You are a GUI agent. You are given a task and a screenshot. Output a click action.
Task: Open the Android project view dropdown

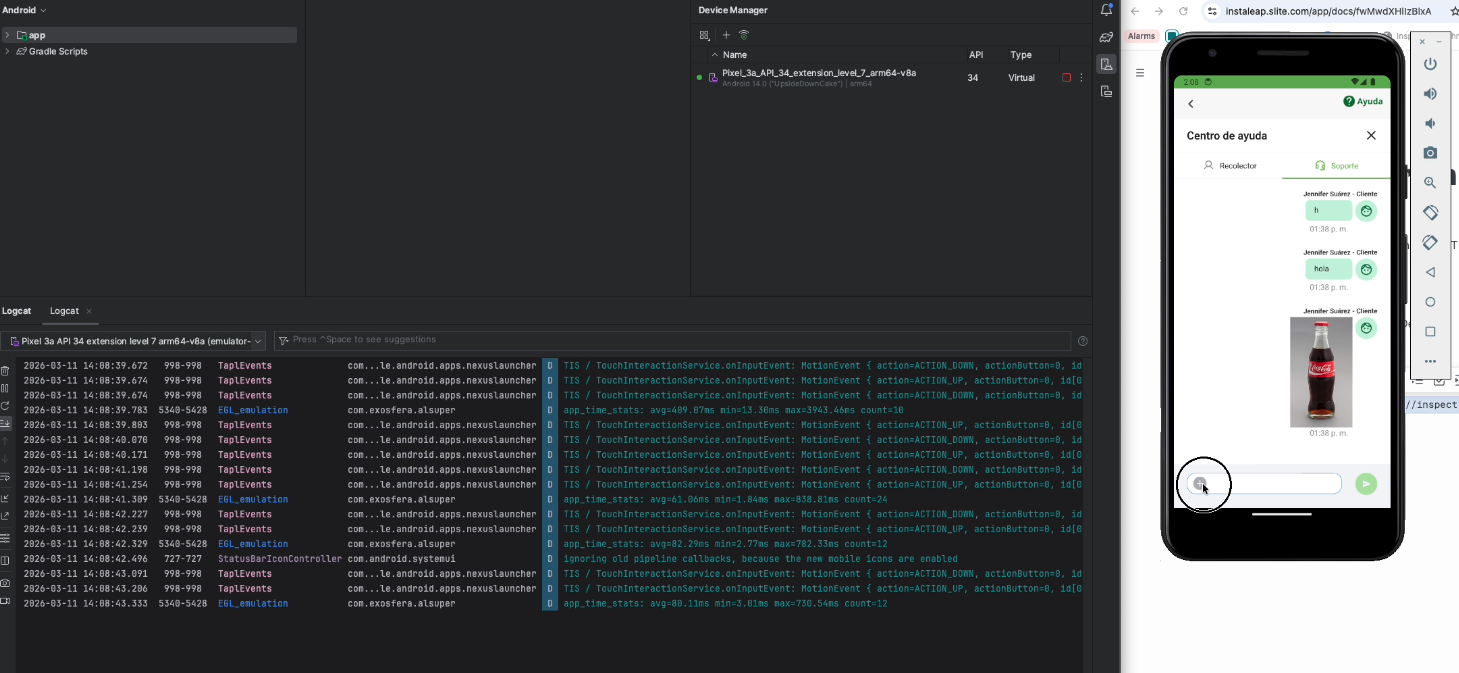coord(24,10)
